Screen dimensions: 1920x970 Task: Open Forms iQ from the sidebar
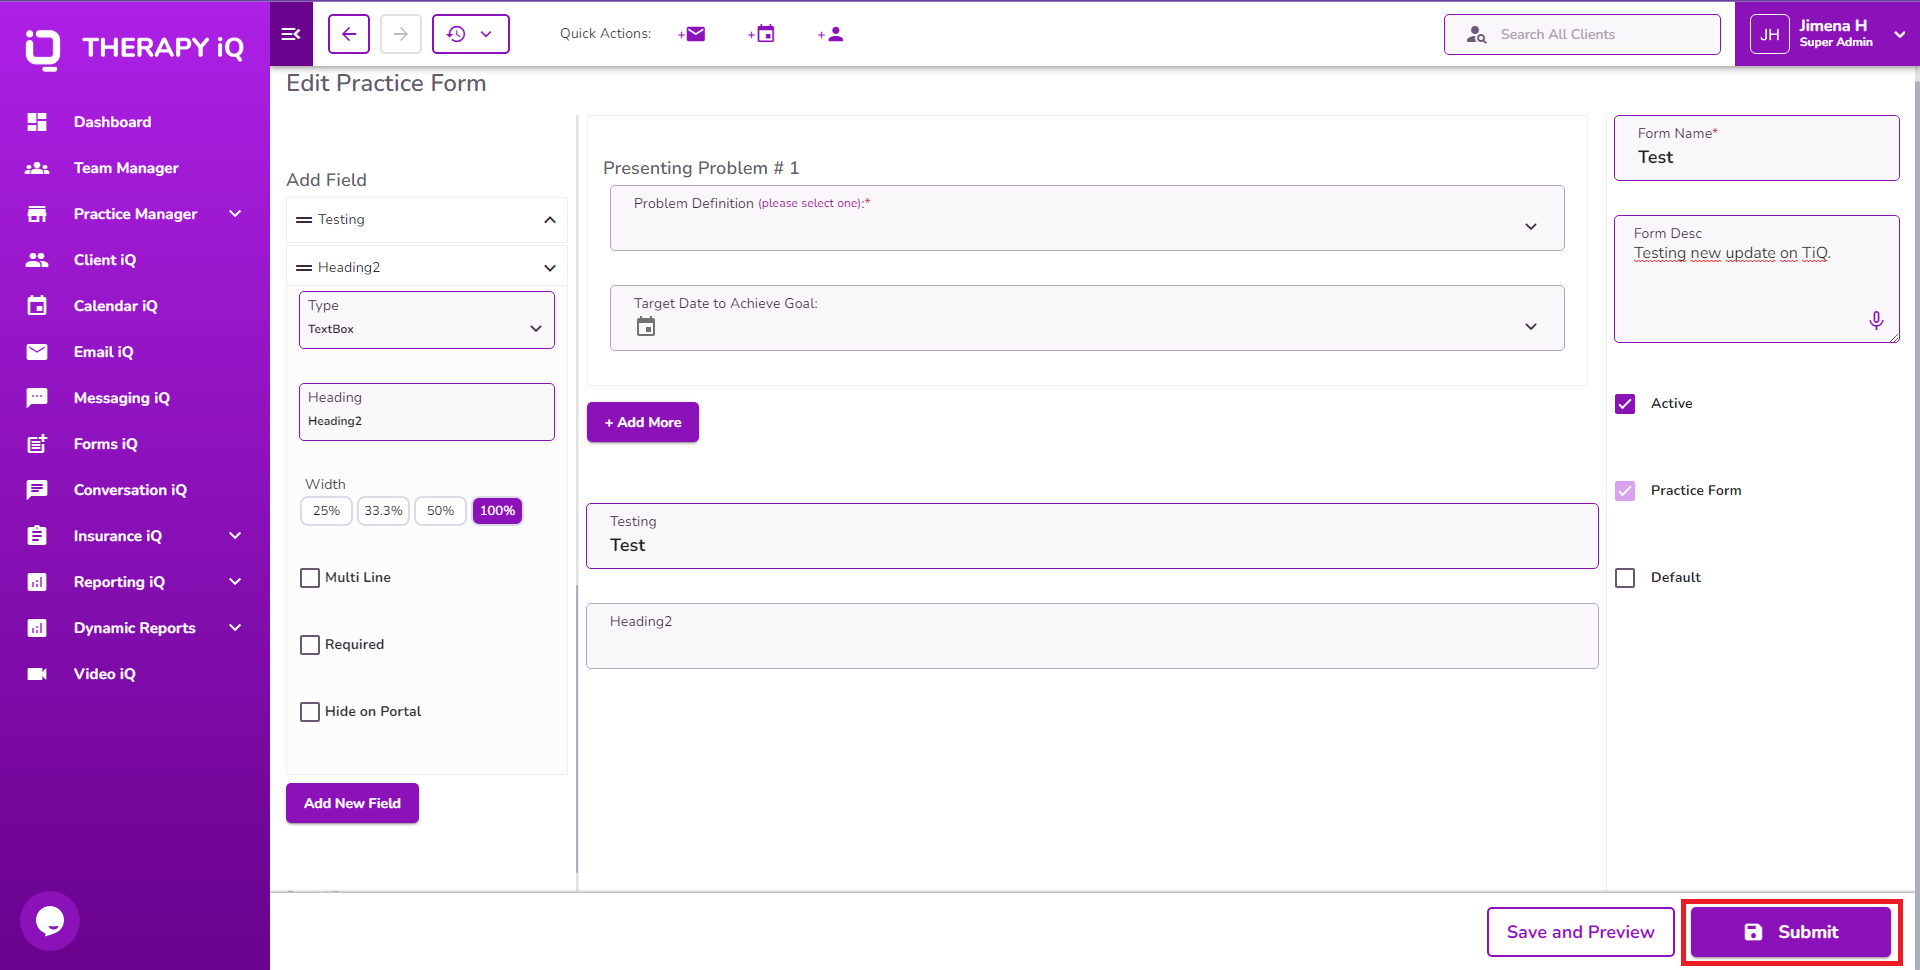pyautogui.click(x=106, y=443)
